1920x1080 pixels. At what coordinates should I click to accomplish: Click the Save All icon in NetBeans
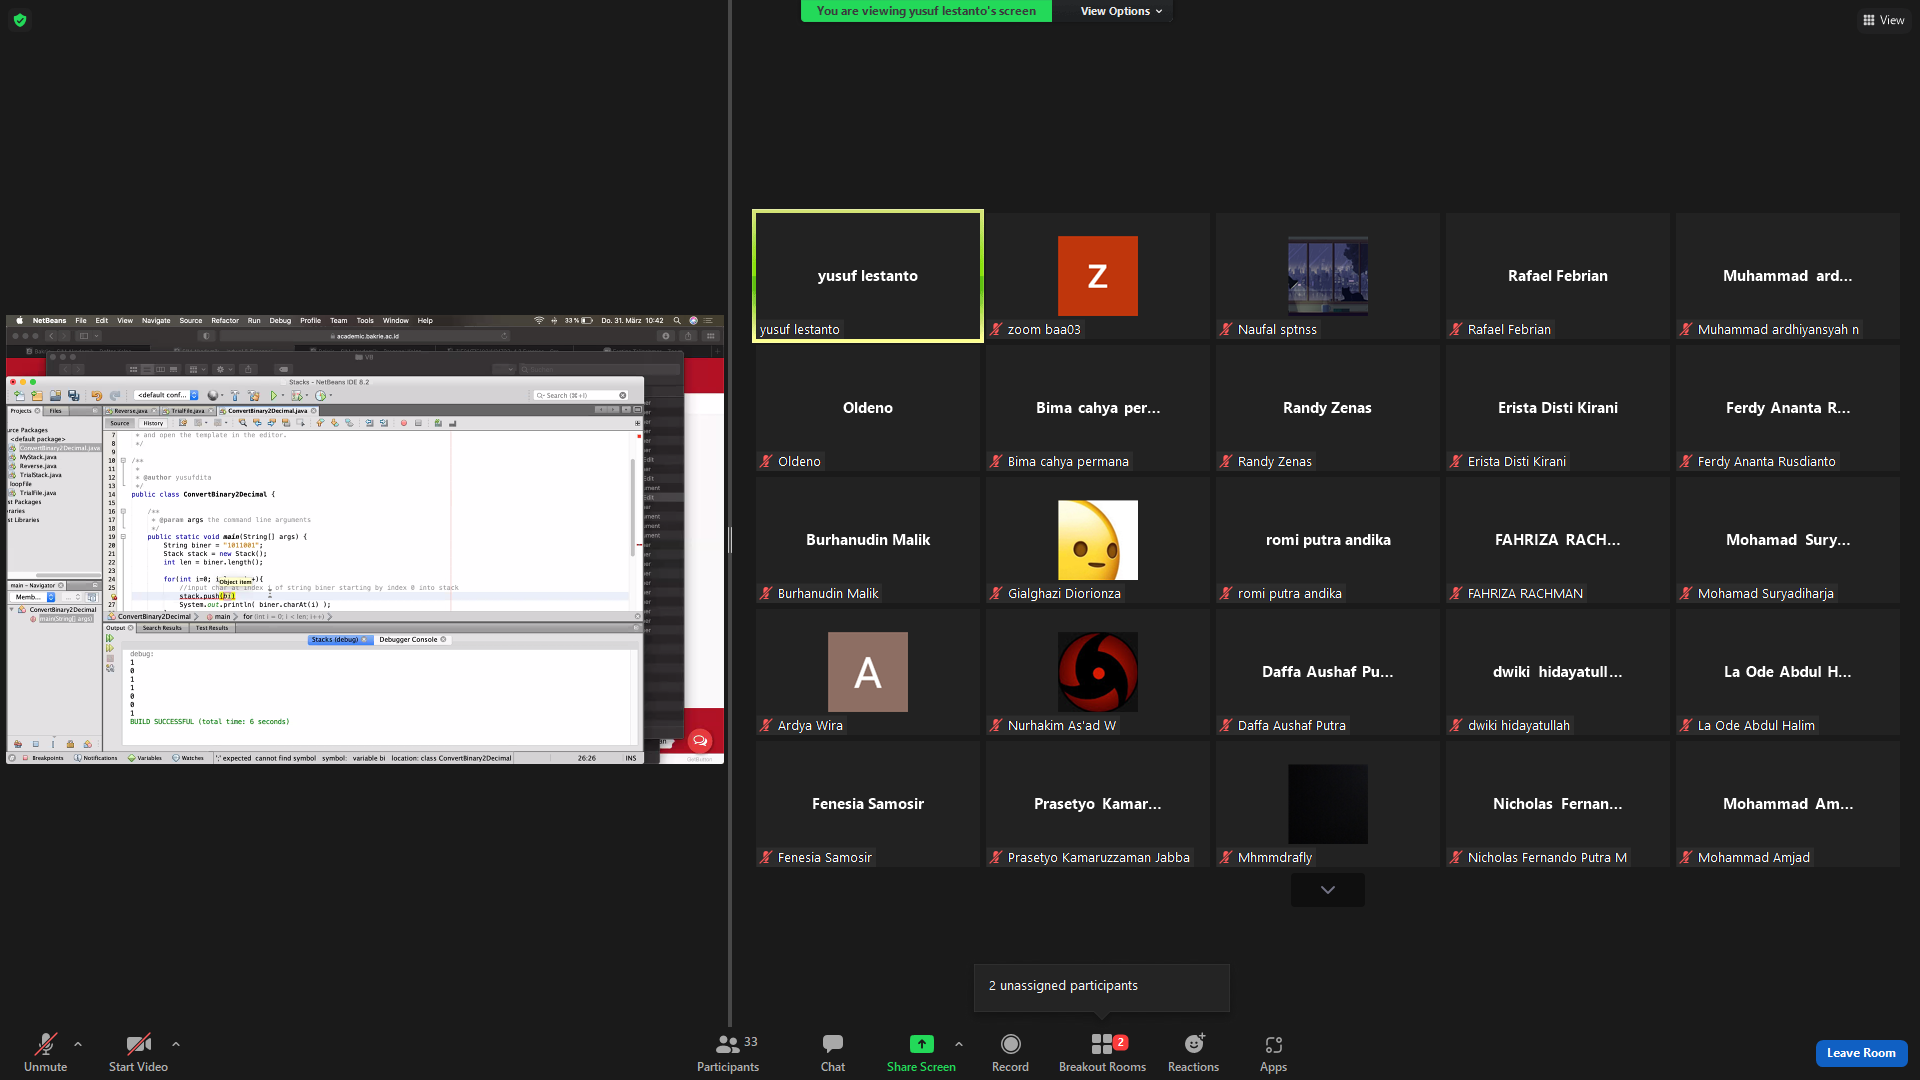pos(73,396)
